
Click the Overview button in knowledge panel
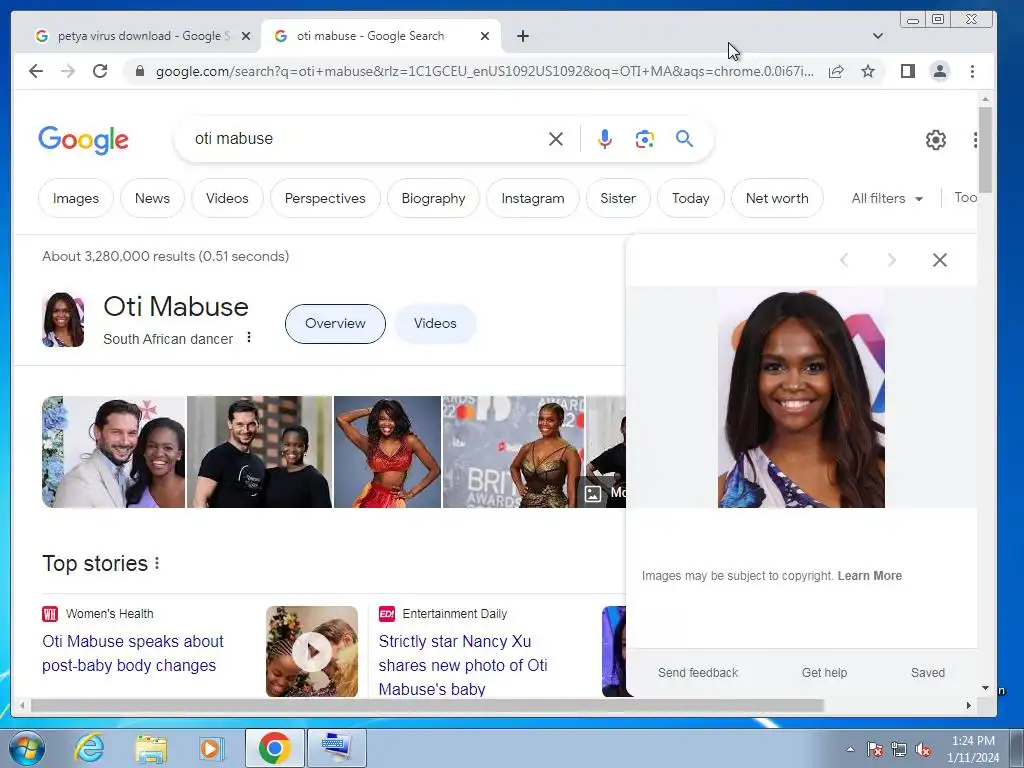(335, 323)
